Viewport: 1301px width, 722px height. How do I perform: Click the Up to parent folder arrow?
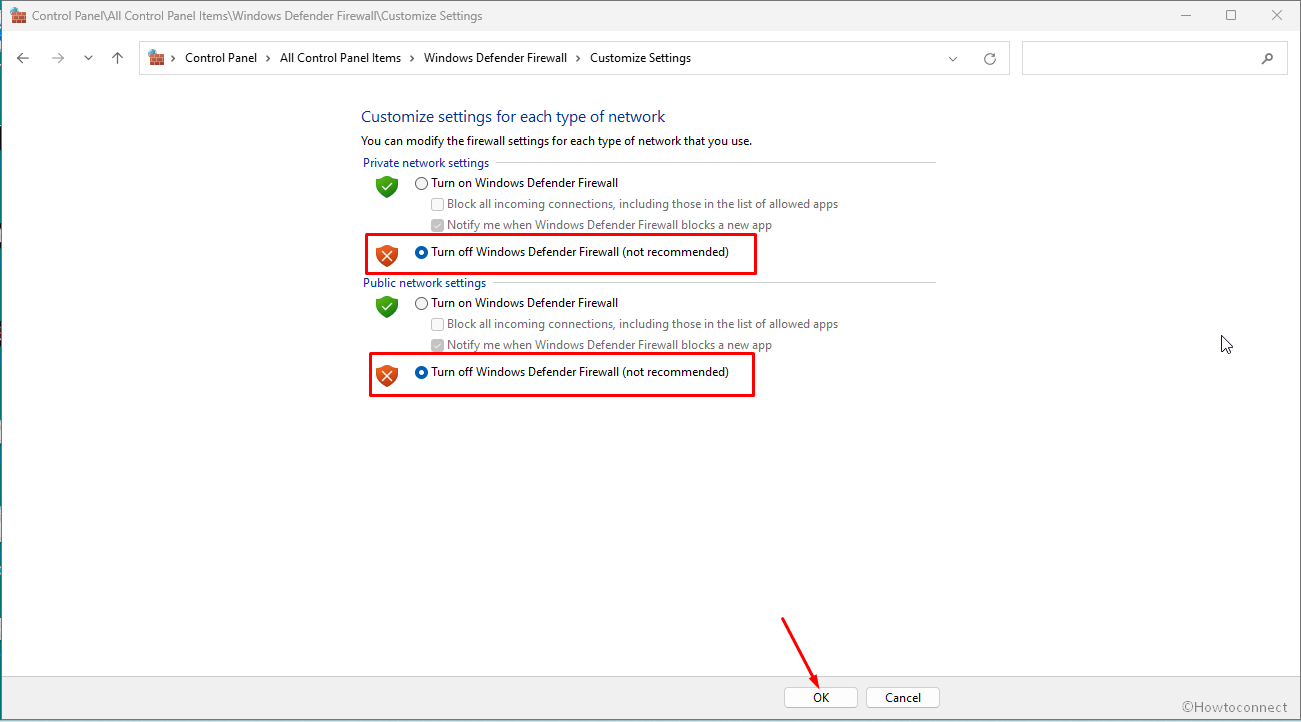coord(117,58)
